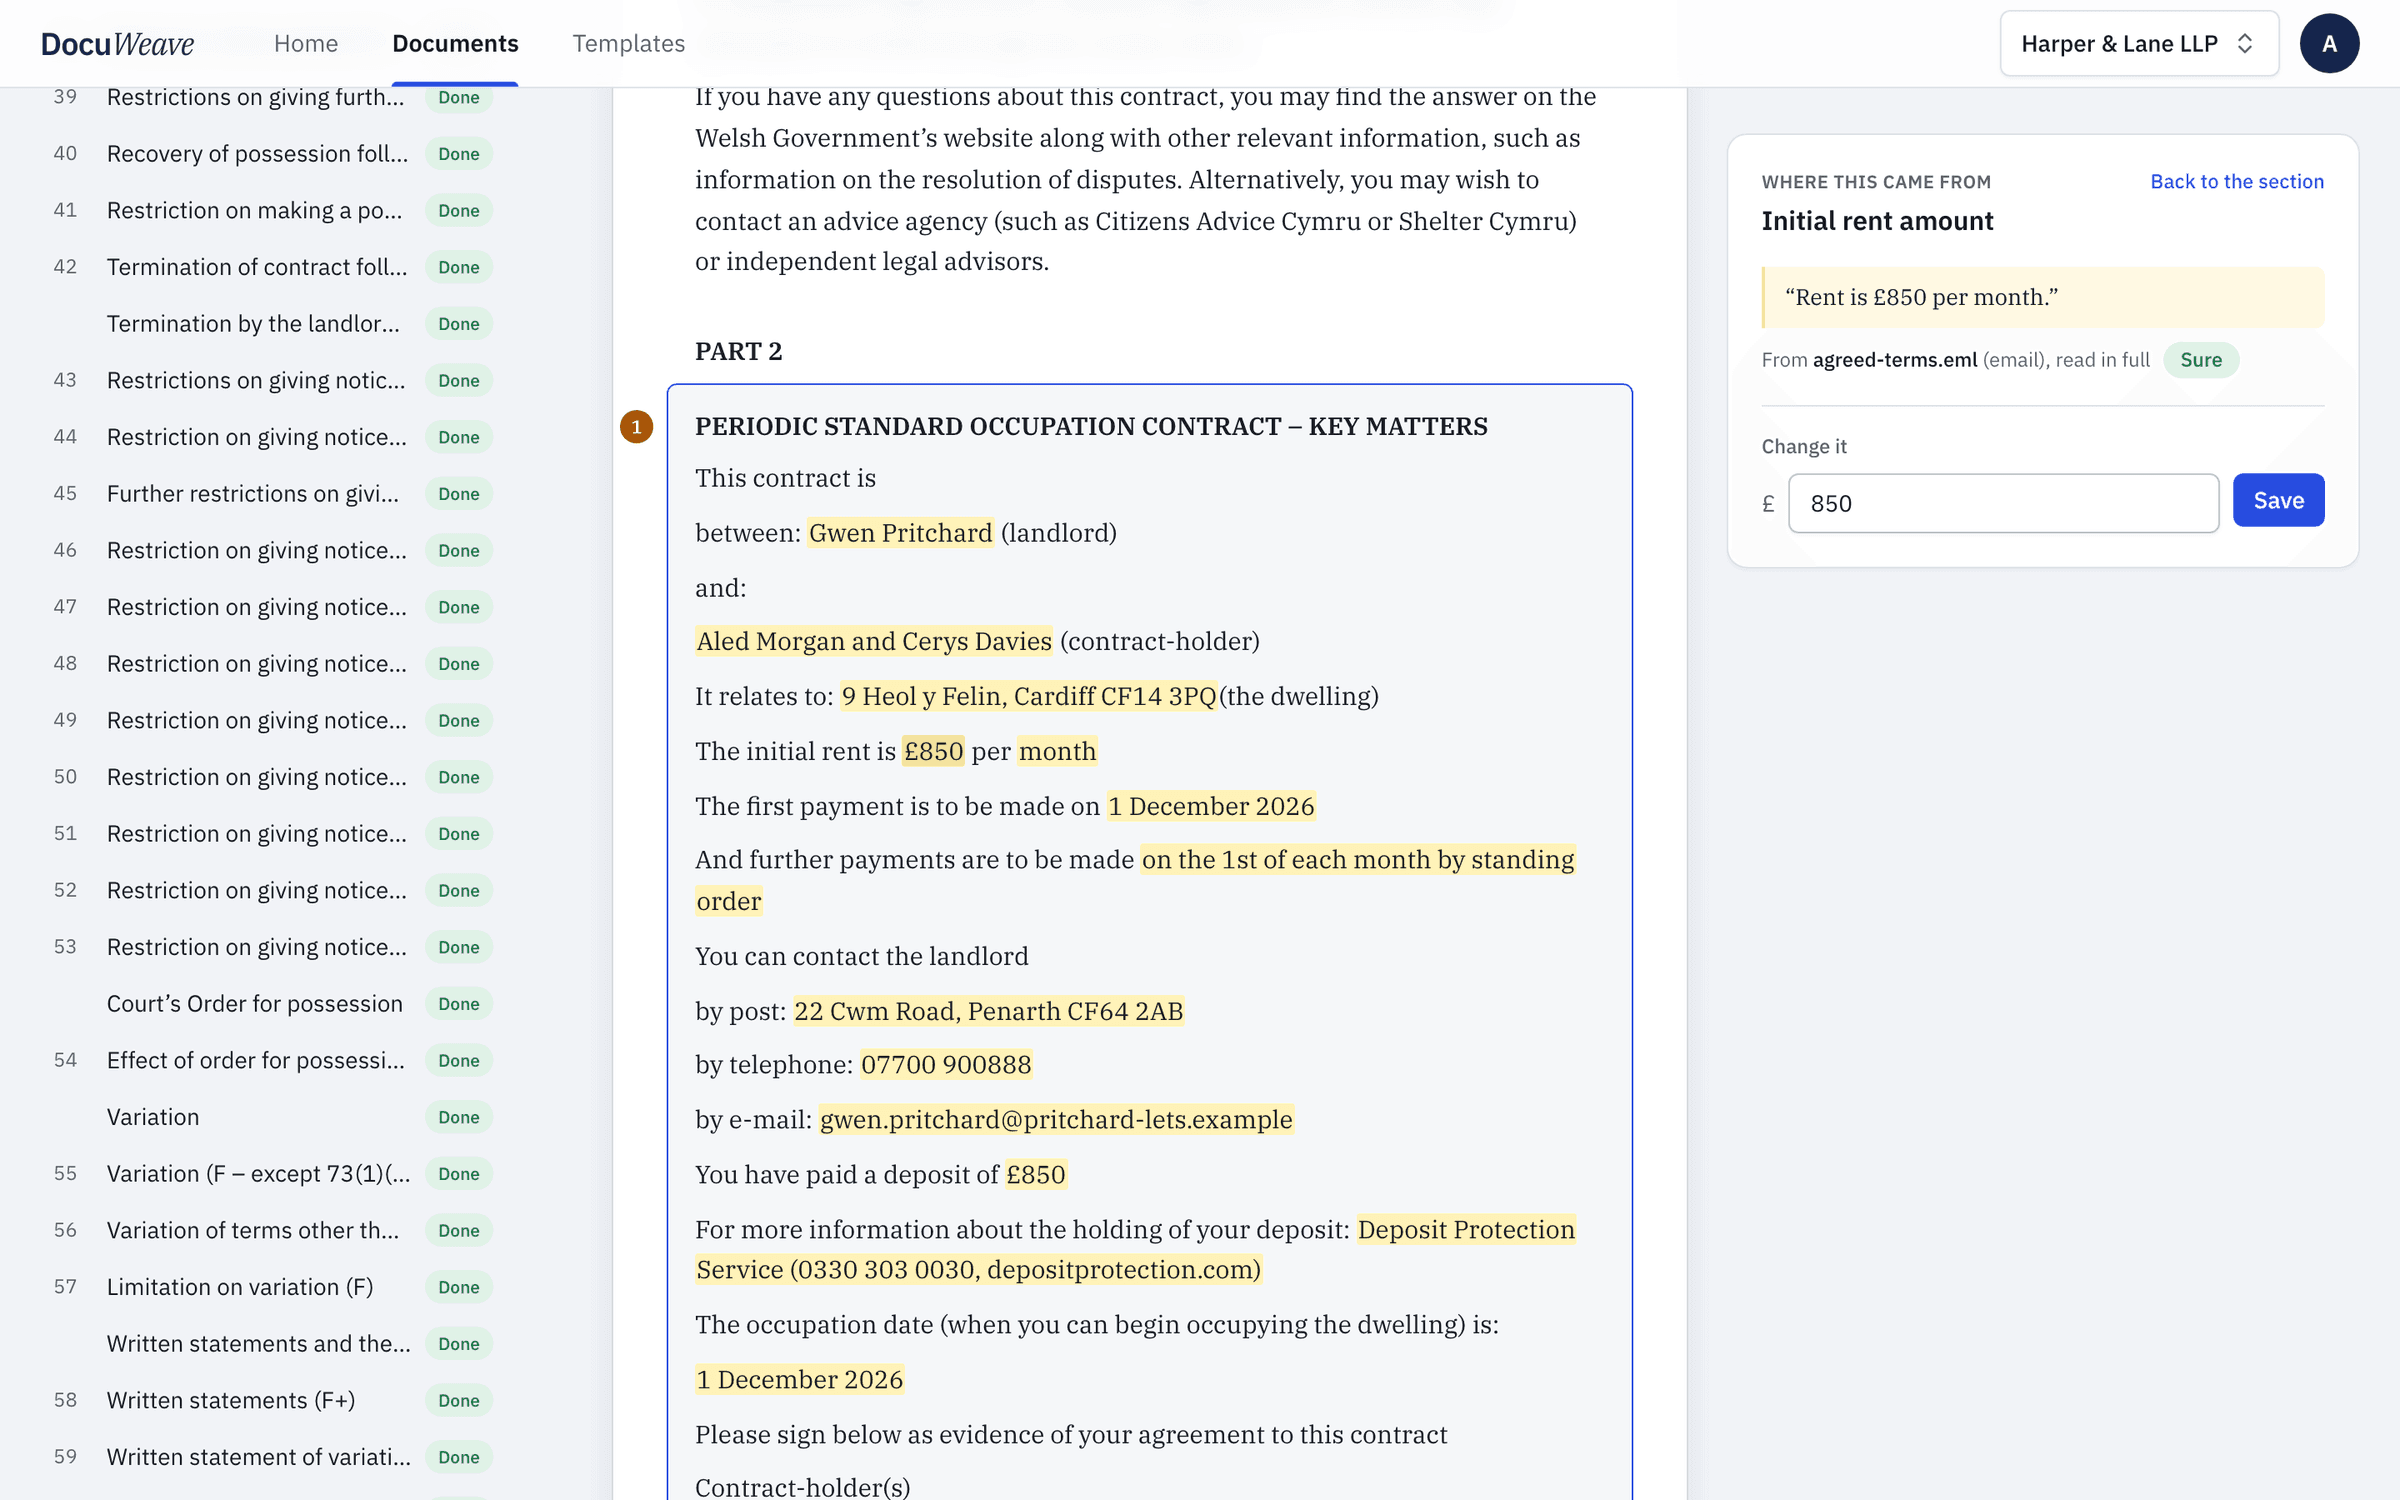Open section 59 Written statement of variation
Screen dimensions: 2400x1500
click(x=272, y=1457)
